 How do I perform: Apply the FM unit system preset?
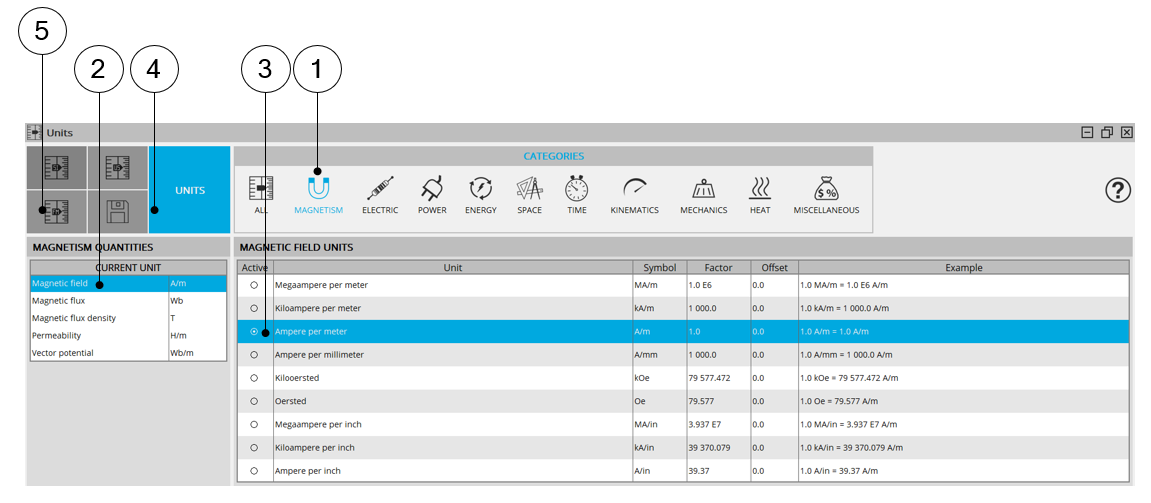tap(57, 211)
